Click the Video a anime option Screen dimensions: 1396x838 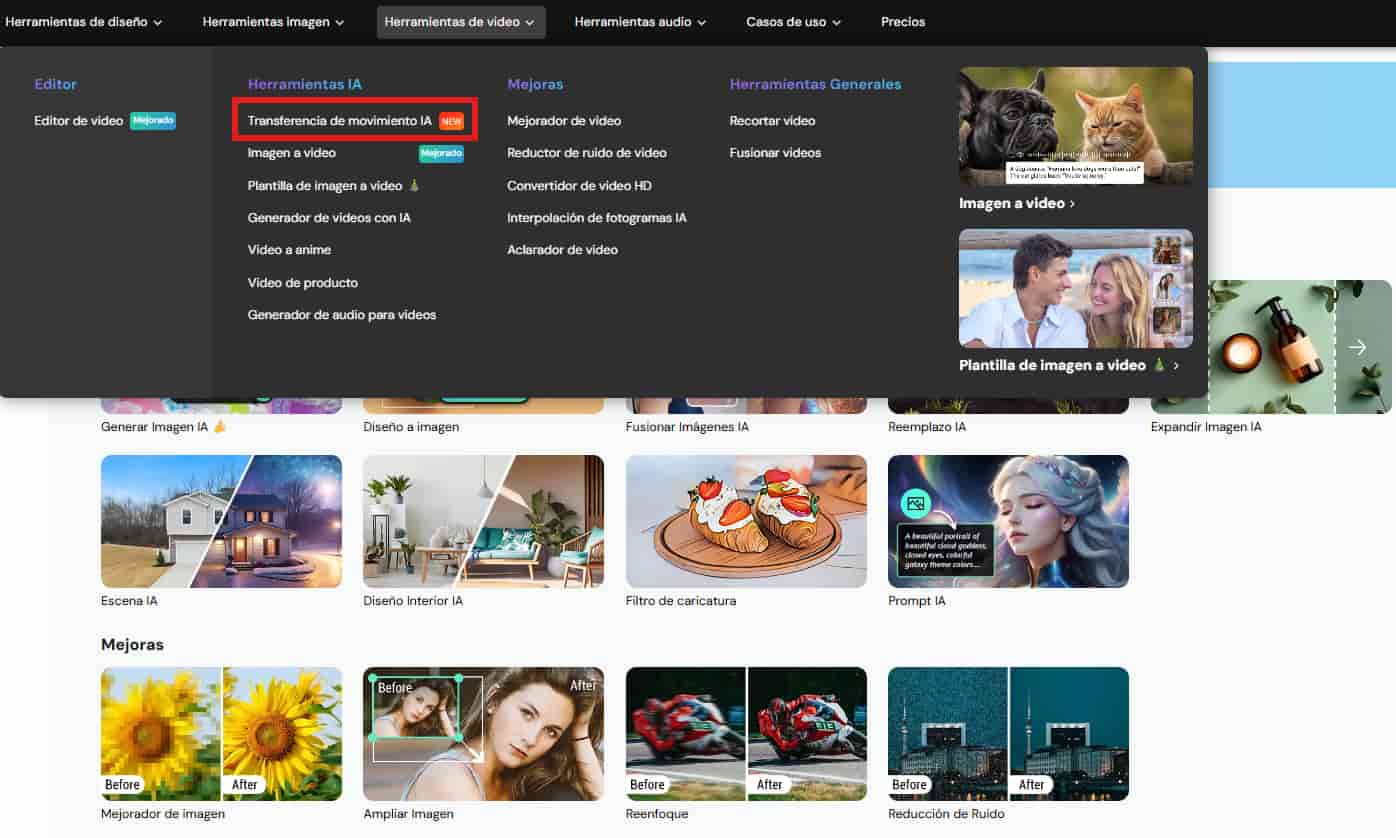(x=289, y=250)
